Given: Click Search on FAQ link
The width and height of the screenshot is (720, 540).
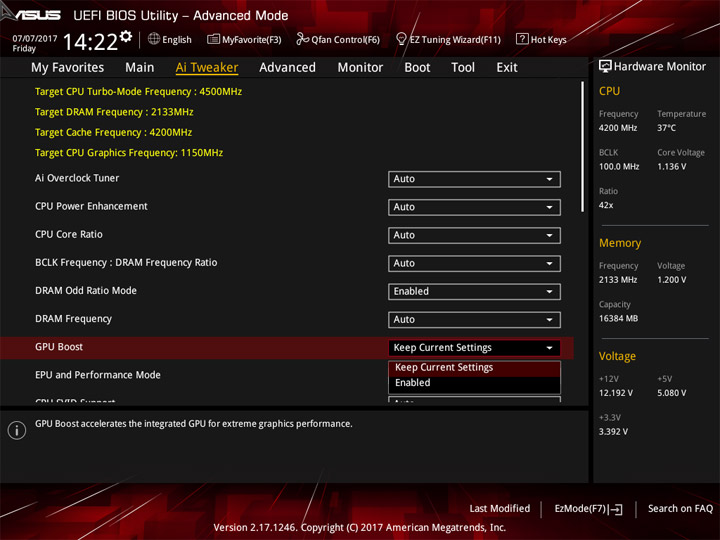Looking at the screenshot, I should pyautogui.click(x=680, y=509).
